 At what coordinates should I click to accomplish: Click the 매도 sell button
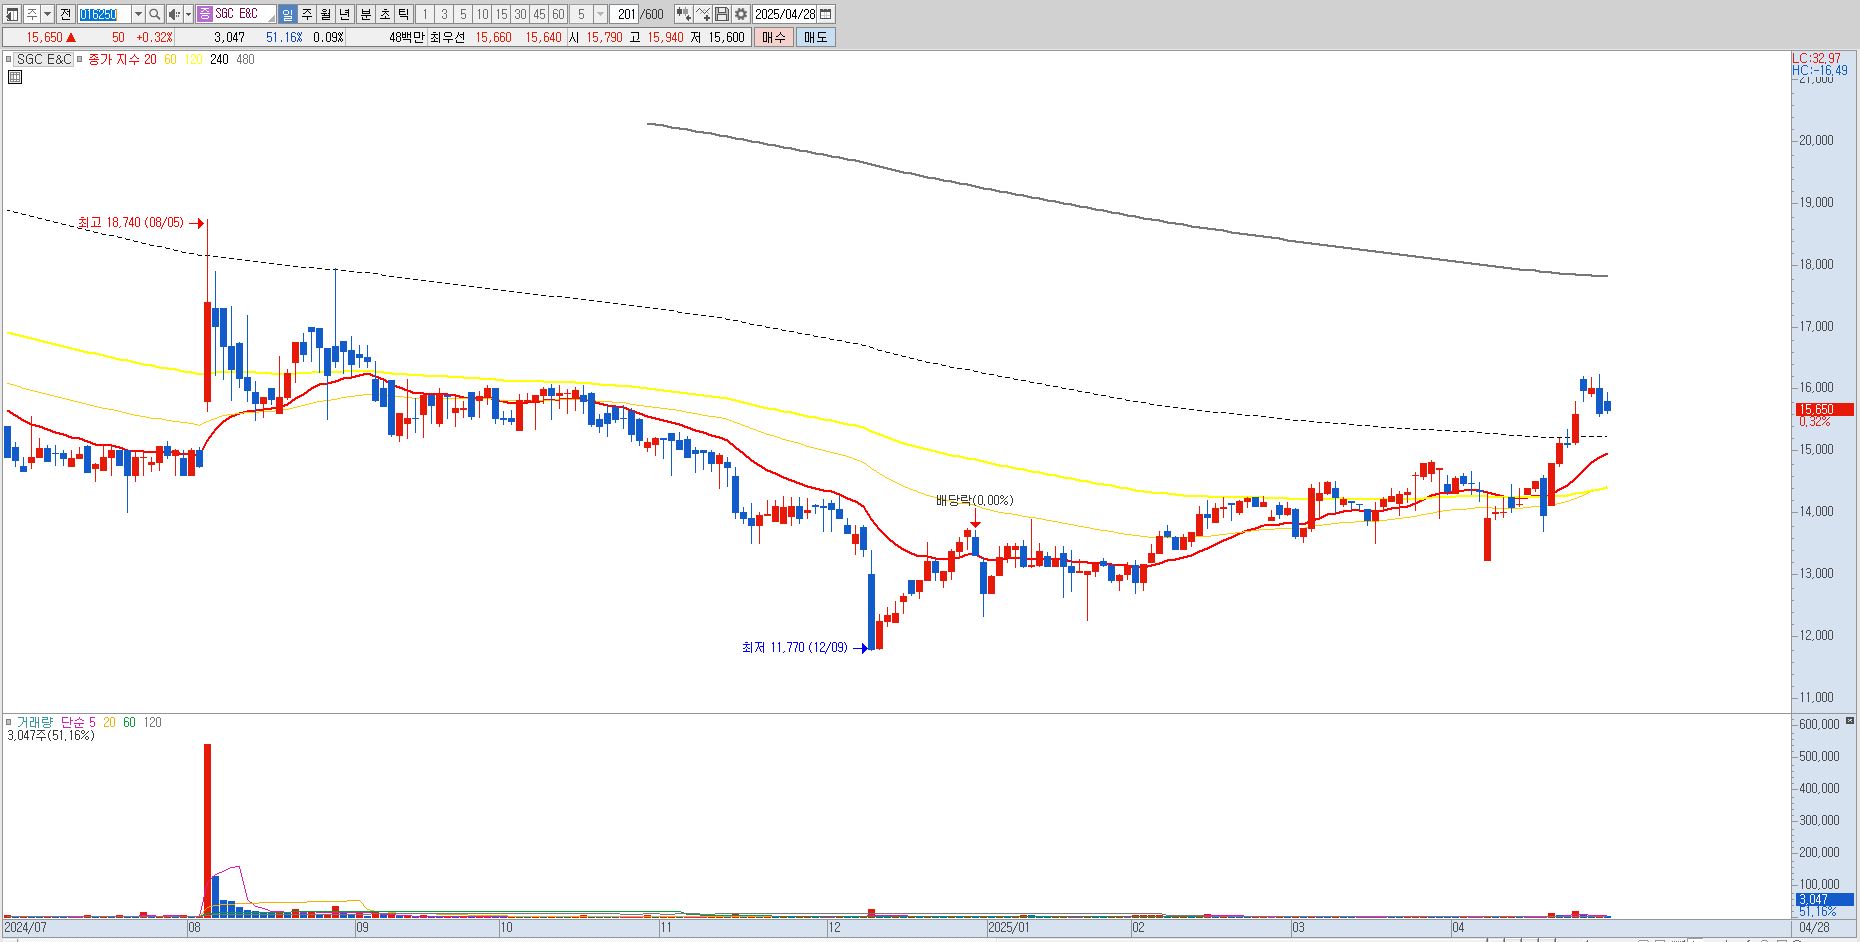pyautogui.click(x=815, y=37)
